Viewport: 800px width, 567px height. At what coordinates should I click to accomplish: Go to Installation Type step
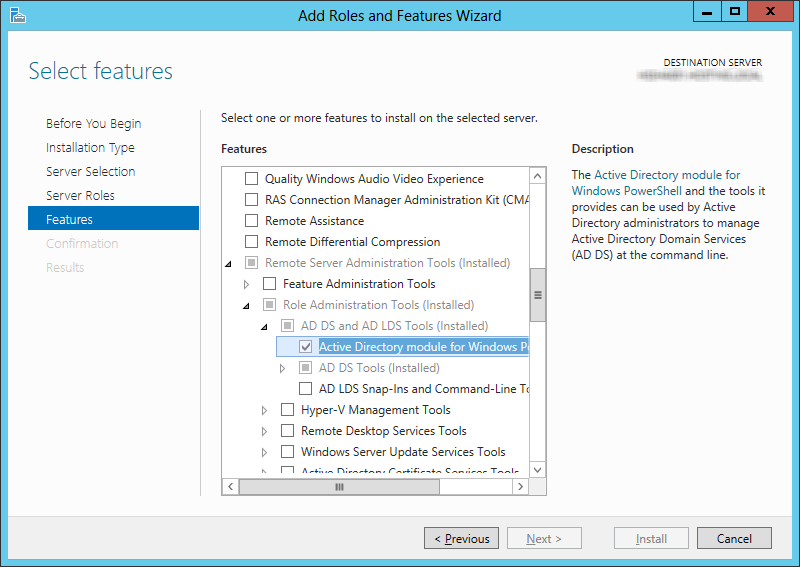(90, 147)
